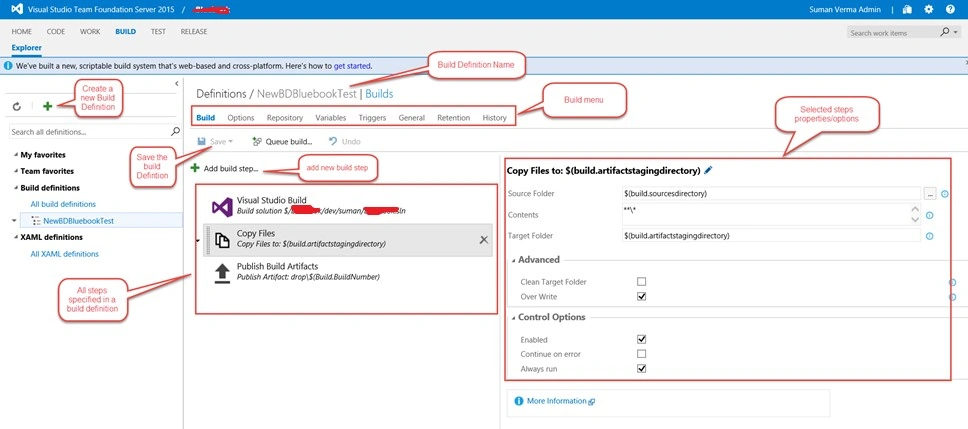
Task: Show info for Contents field
Action: (x=929, y=215)
